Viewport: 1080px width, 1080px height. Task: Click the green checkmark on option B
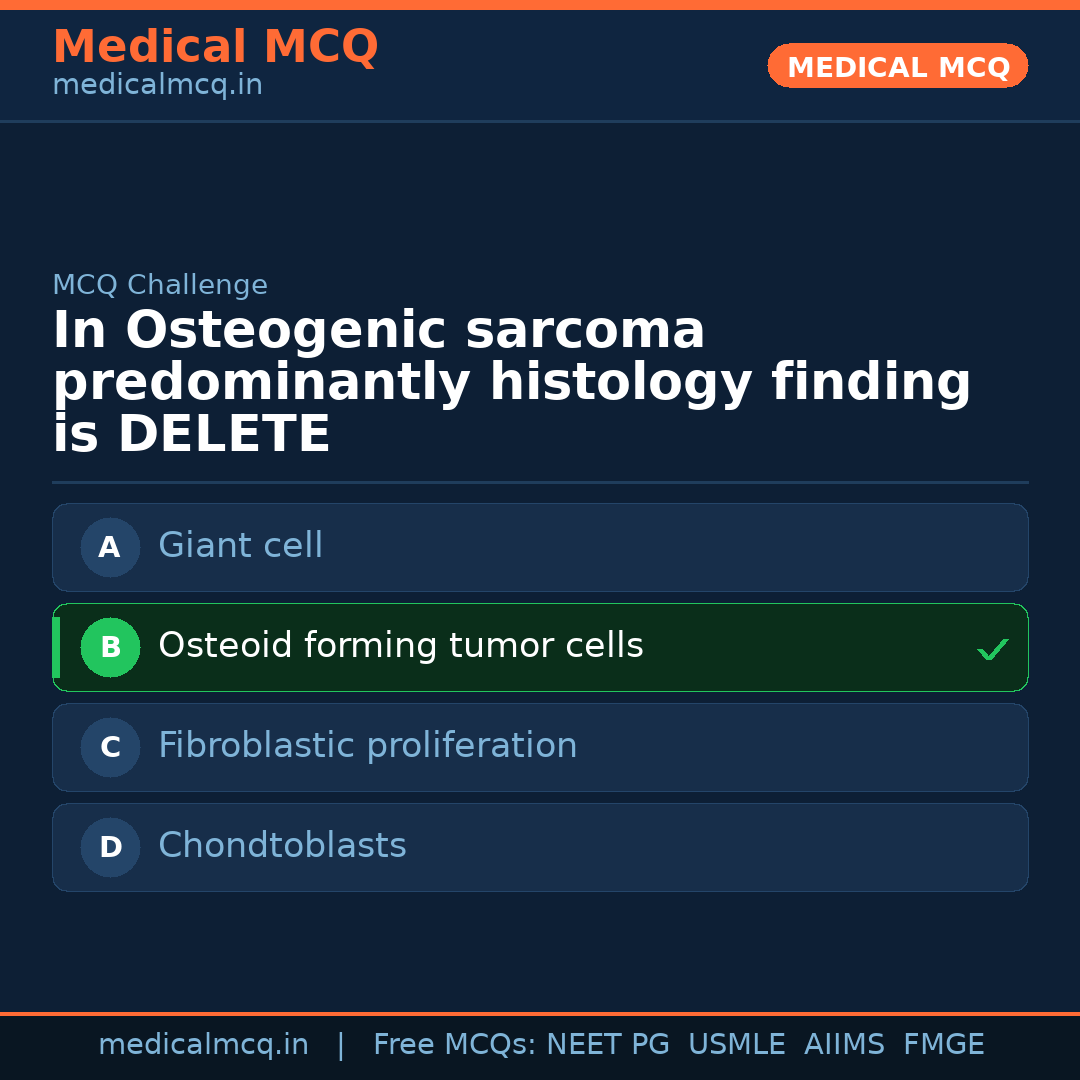[992, 649]
